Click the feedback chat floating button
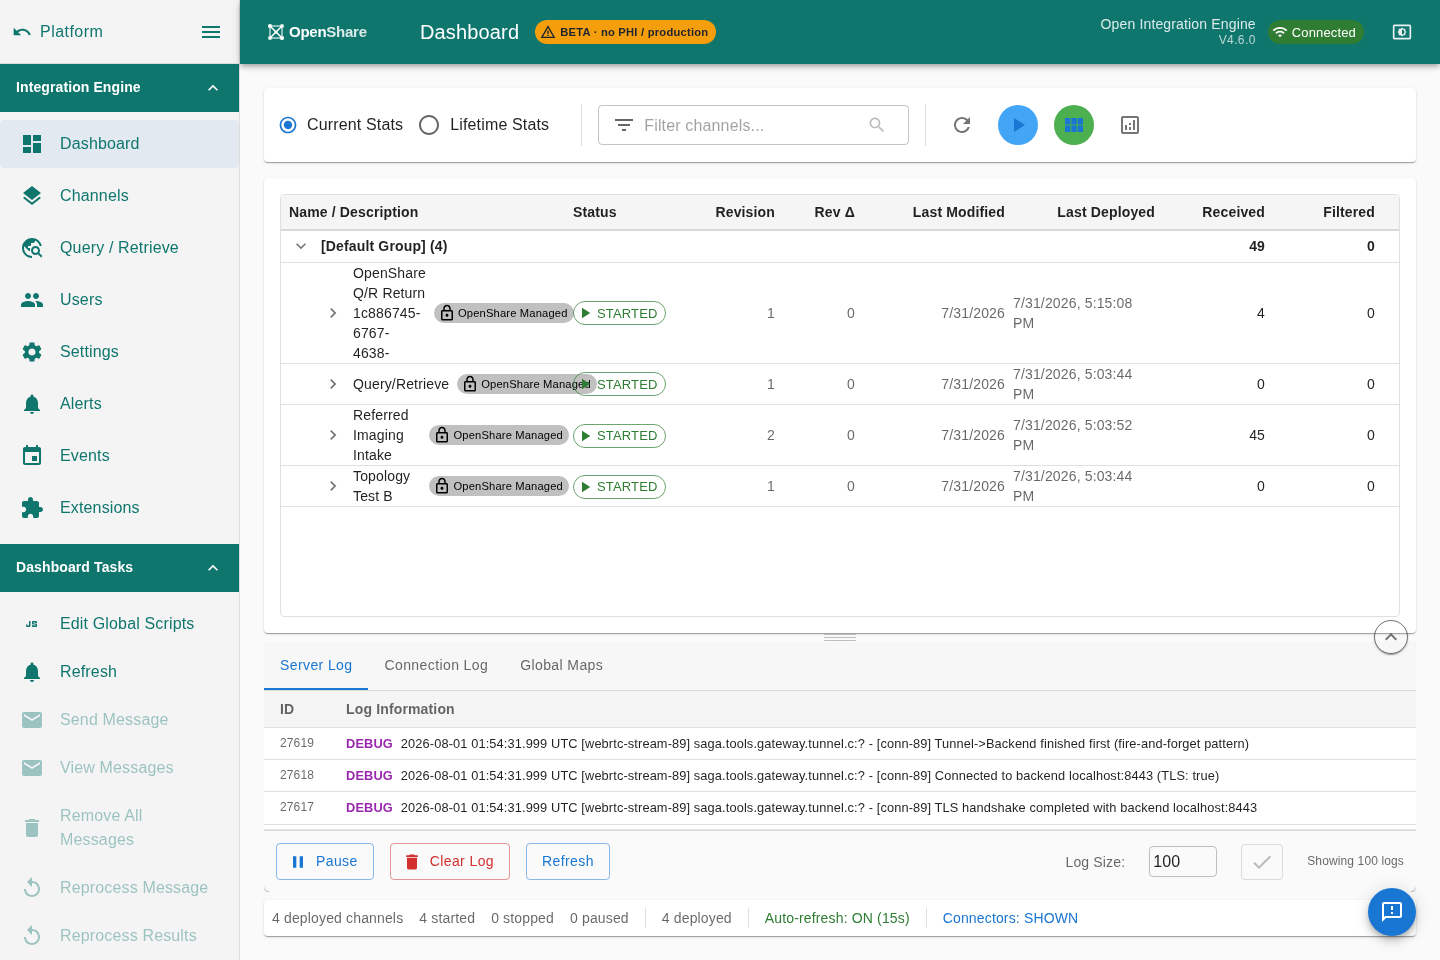This screenshot has height=960, width=1440. coord(1392,912)
